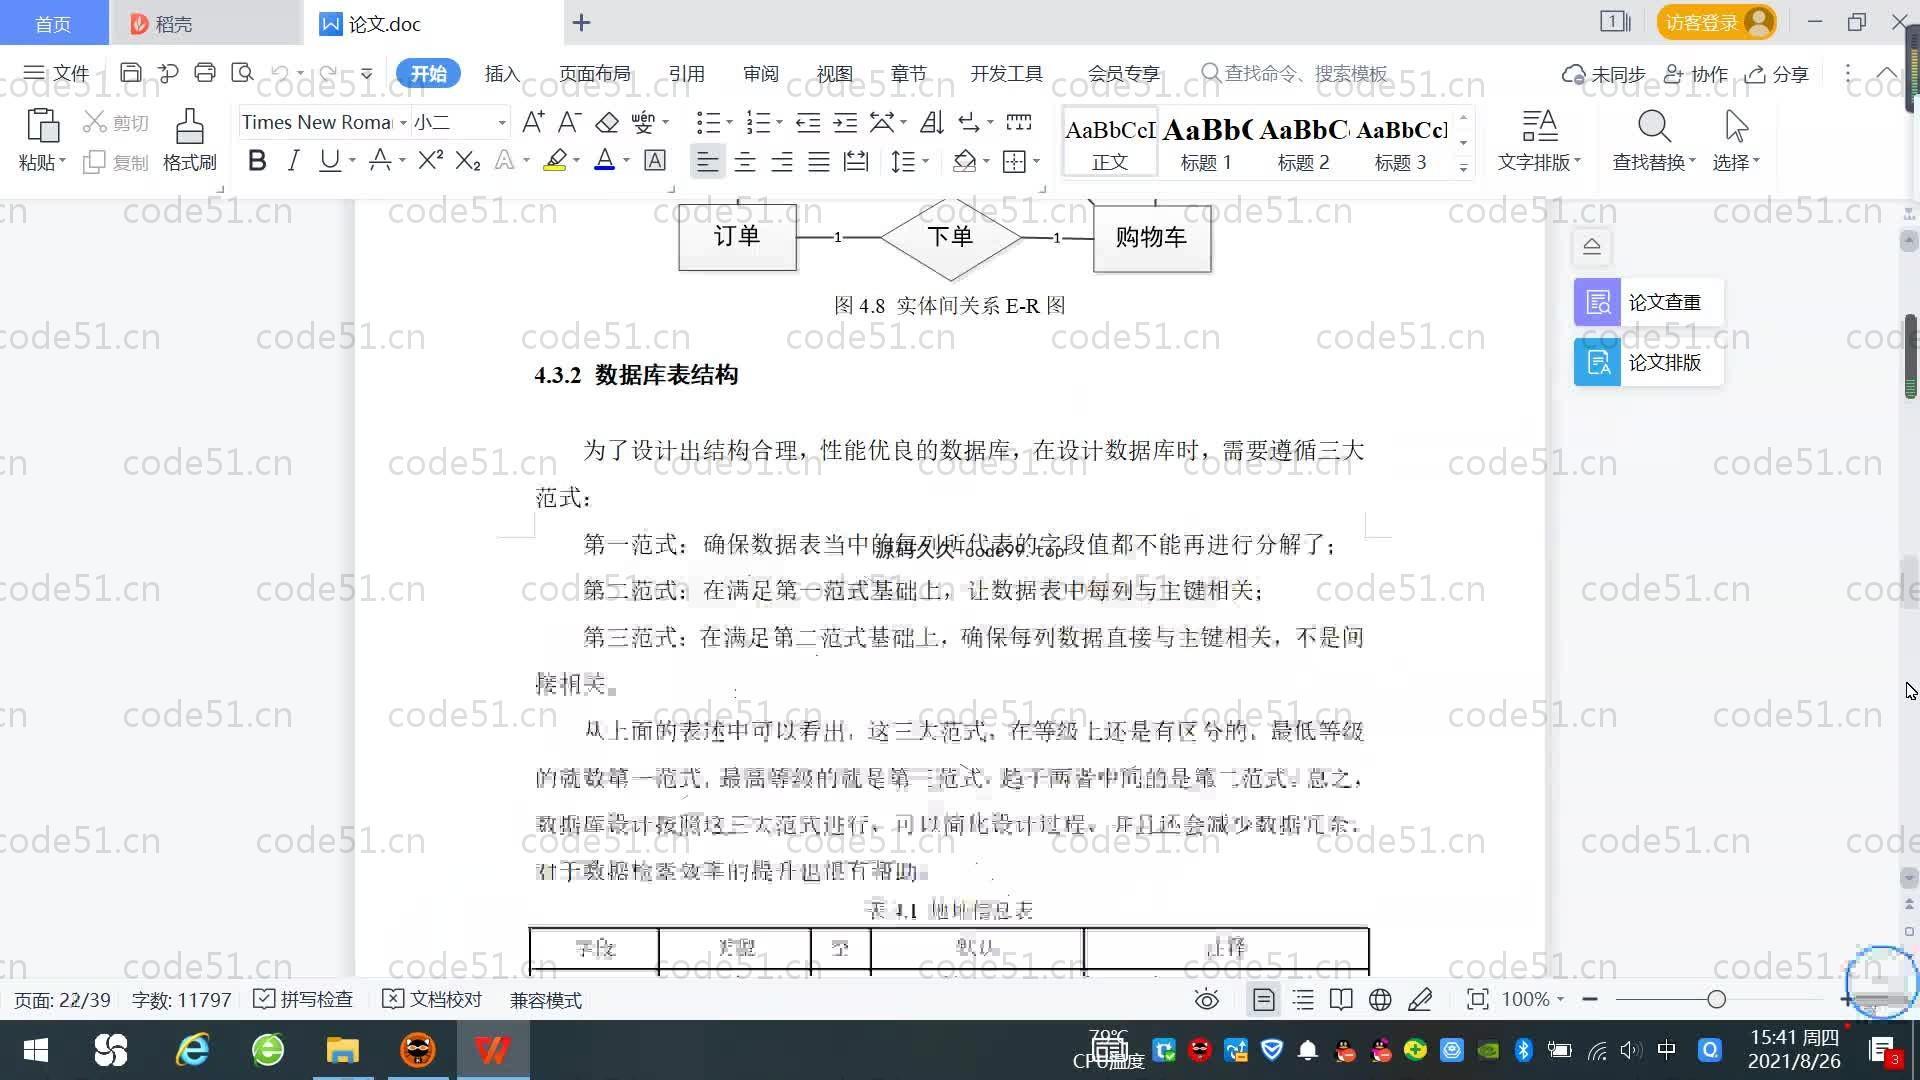Expand the line spacing dropdown

(926, 161)
